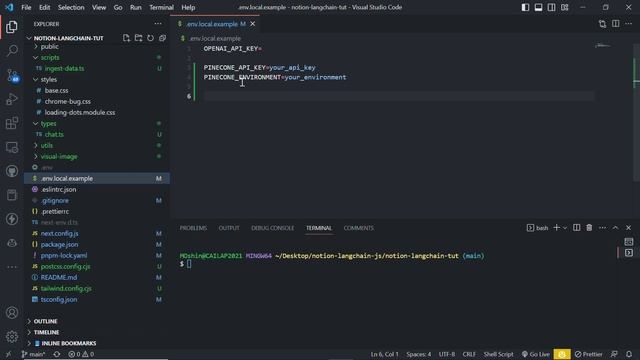640x360 pixels.
Task: Open ingest-data.ts in explorer
Action: 64,69
